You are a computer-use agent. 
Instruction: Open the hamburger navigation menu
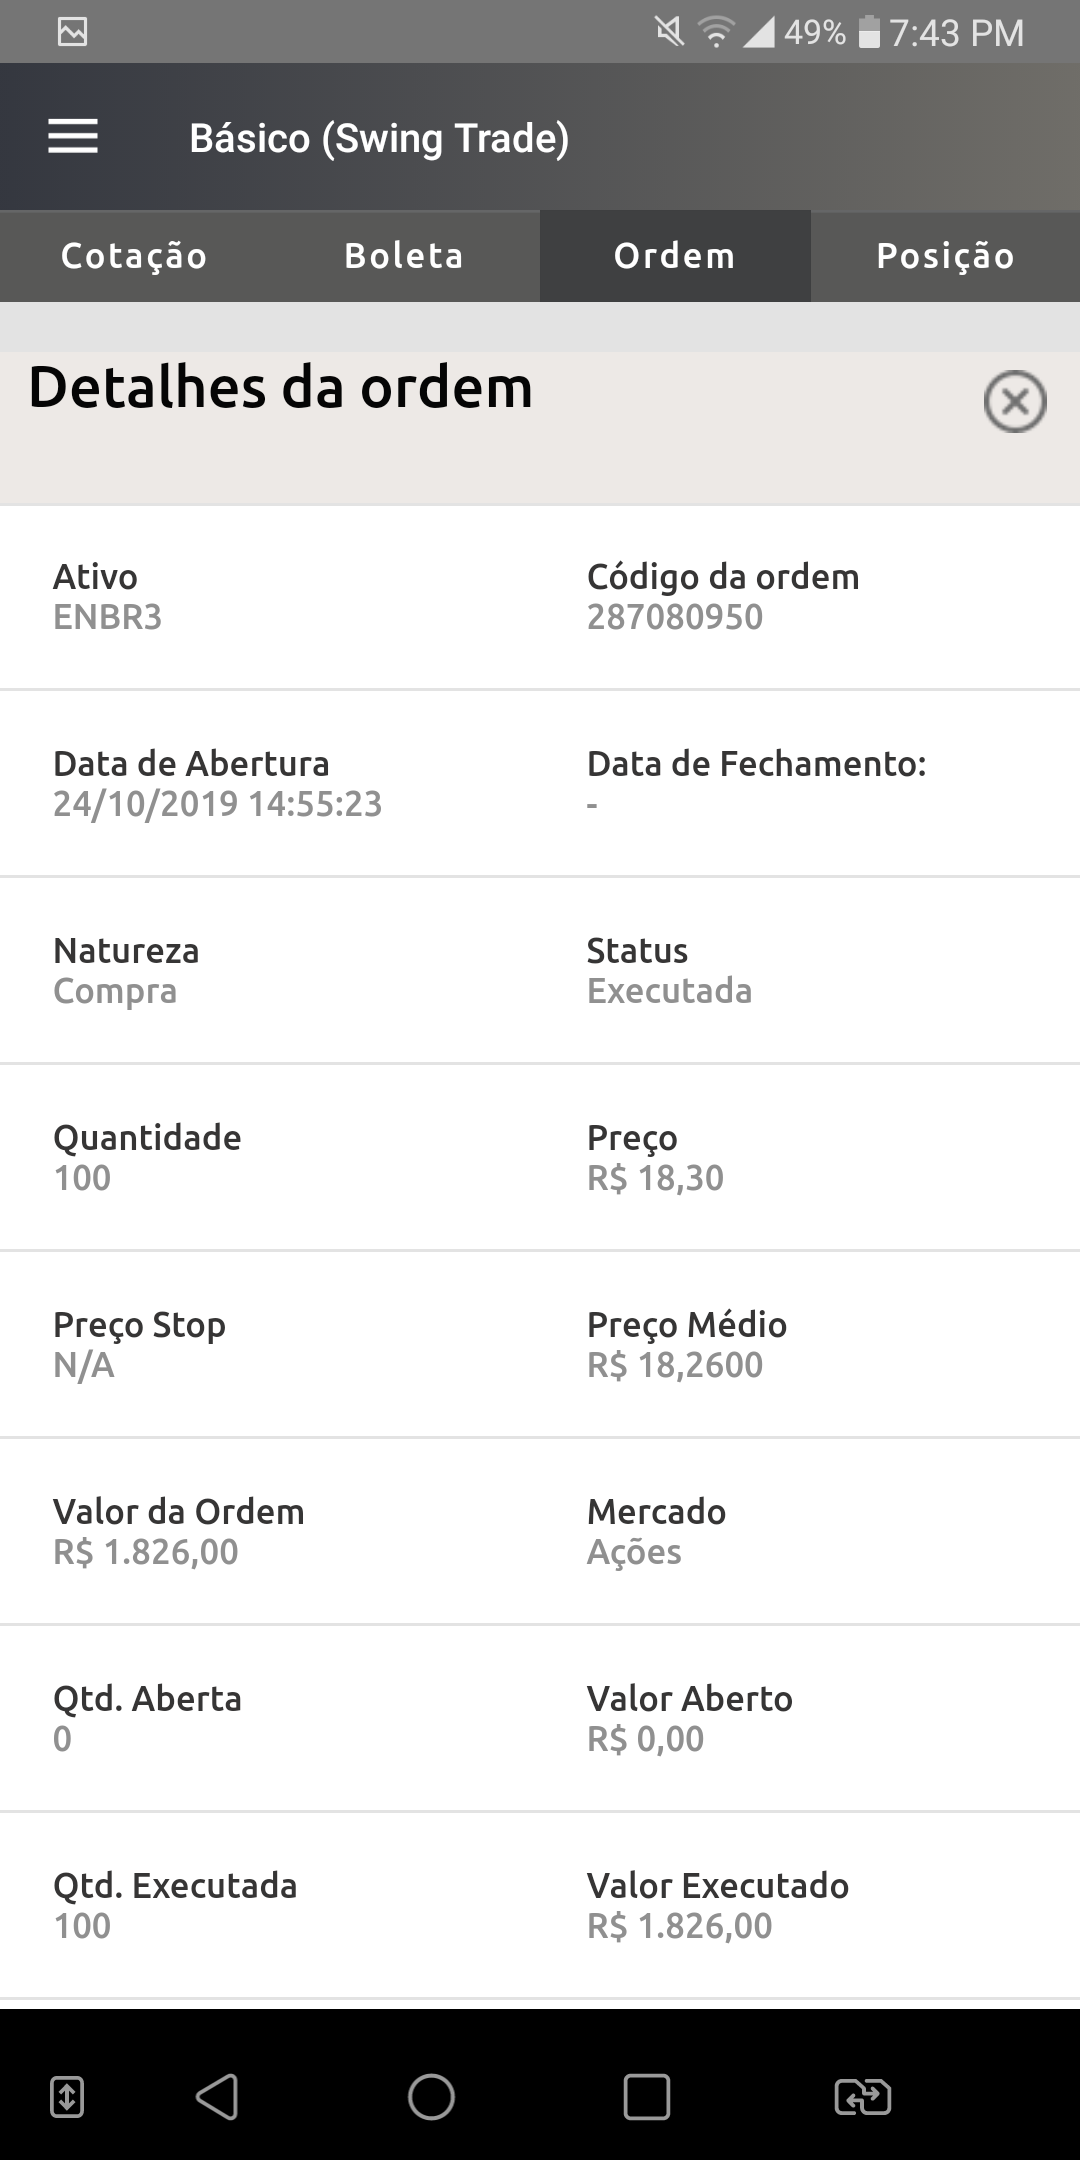73,137
